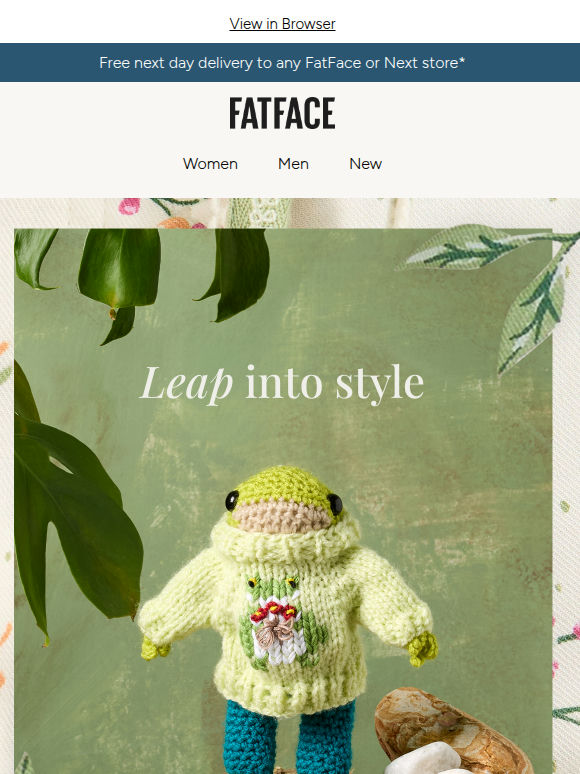
Task: Click the knitted frog's green head
Action: [x=283, y=486]
